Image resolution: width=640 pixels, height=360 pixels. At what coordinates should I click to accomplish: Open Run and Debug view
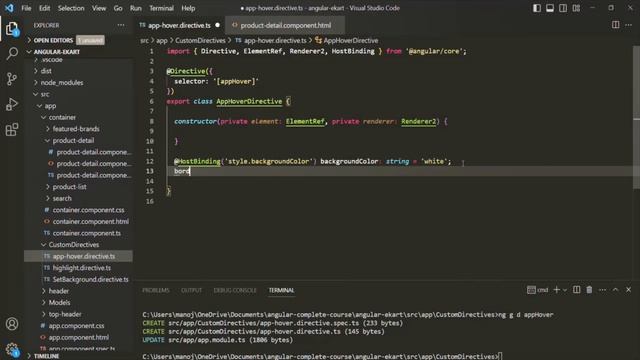tap(12, 104)
